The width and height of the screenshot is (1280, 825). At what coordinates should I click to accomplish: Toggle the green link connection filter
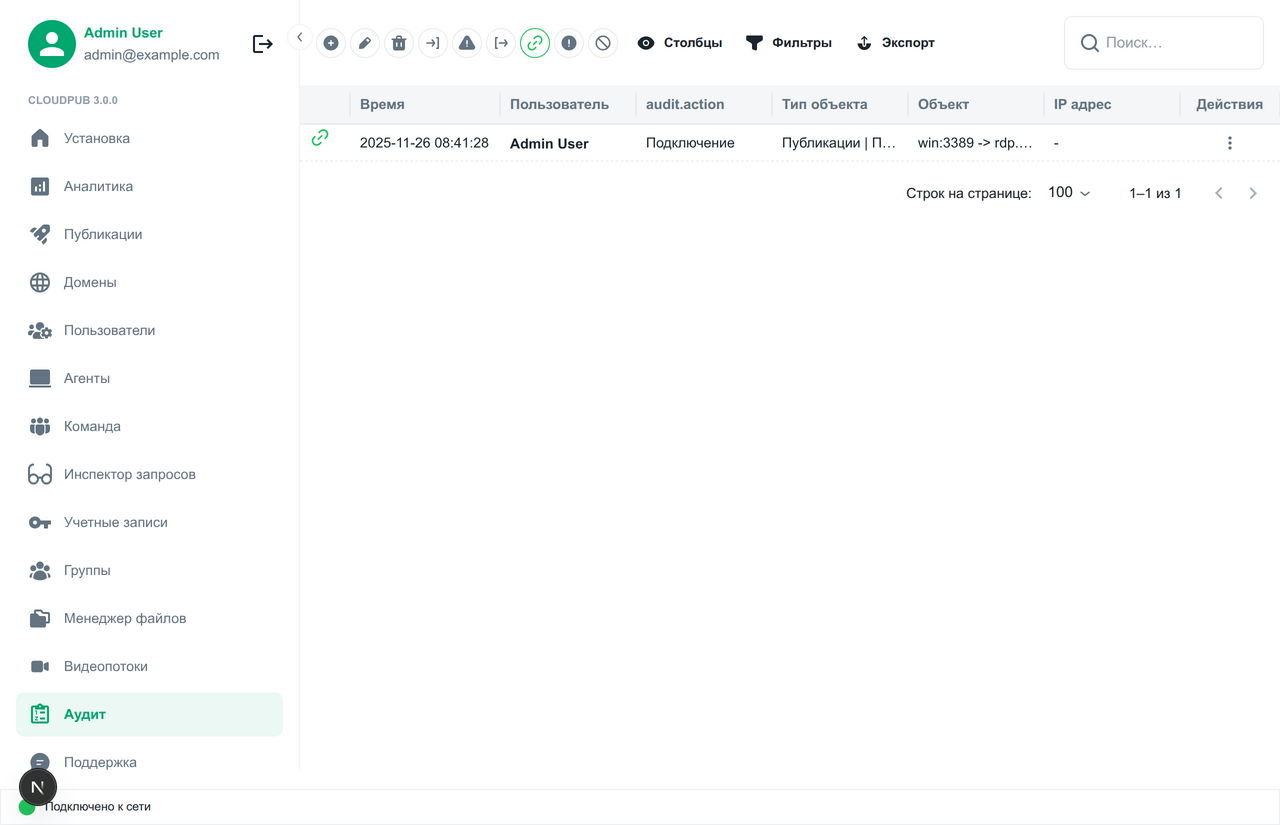point(535,43)
